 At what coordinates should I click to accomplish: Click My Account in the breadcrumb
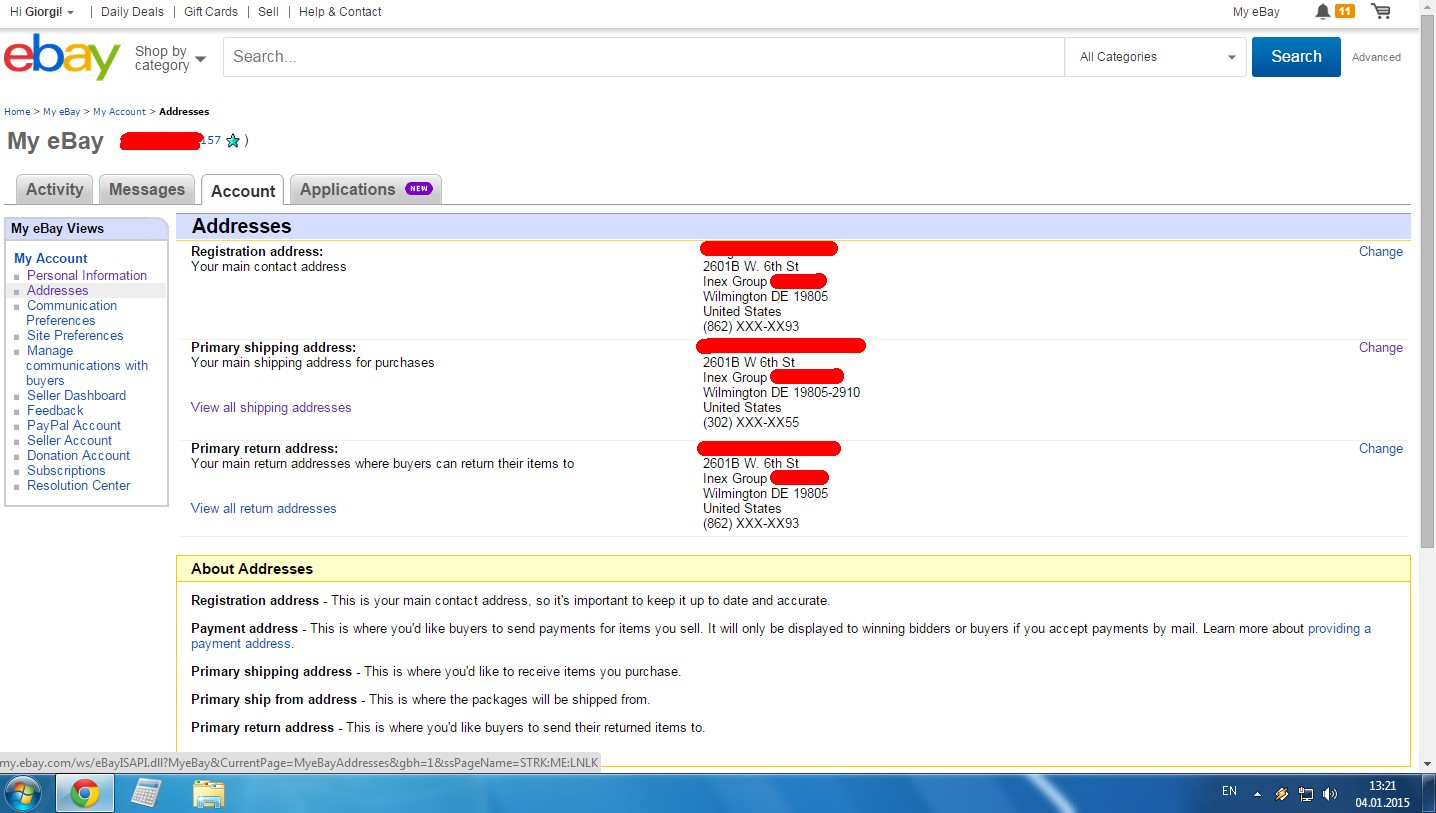pos(119,112)
